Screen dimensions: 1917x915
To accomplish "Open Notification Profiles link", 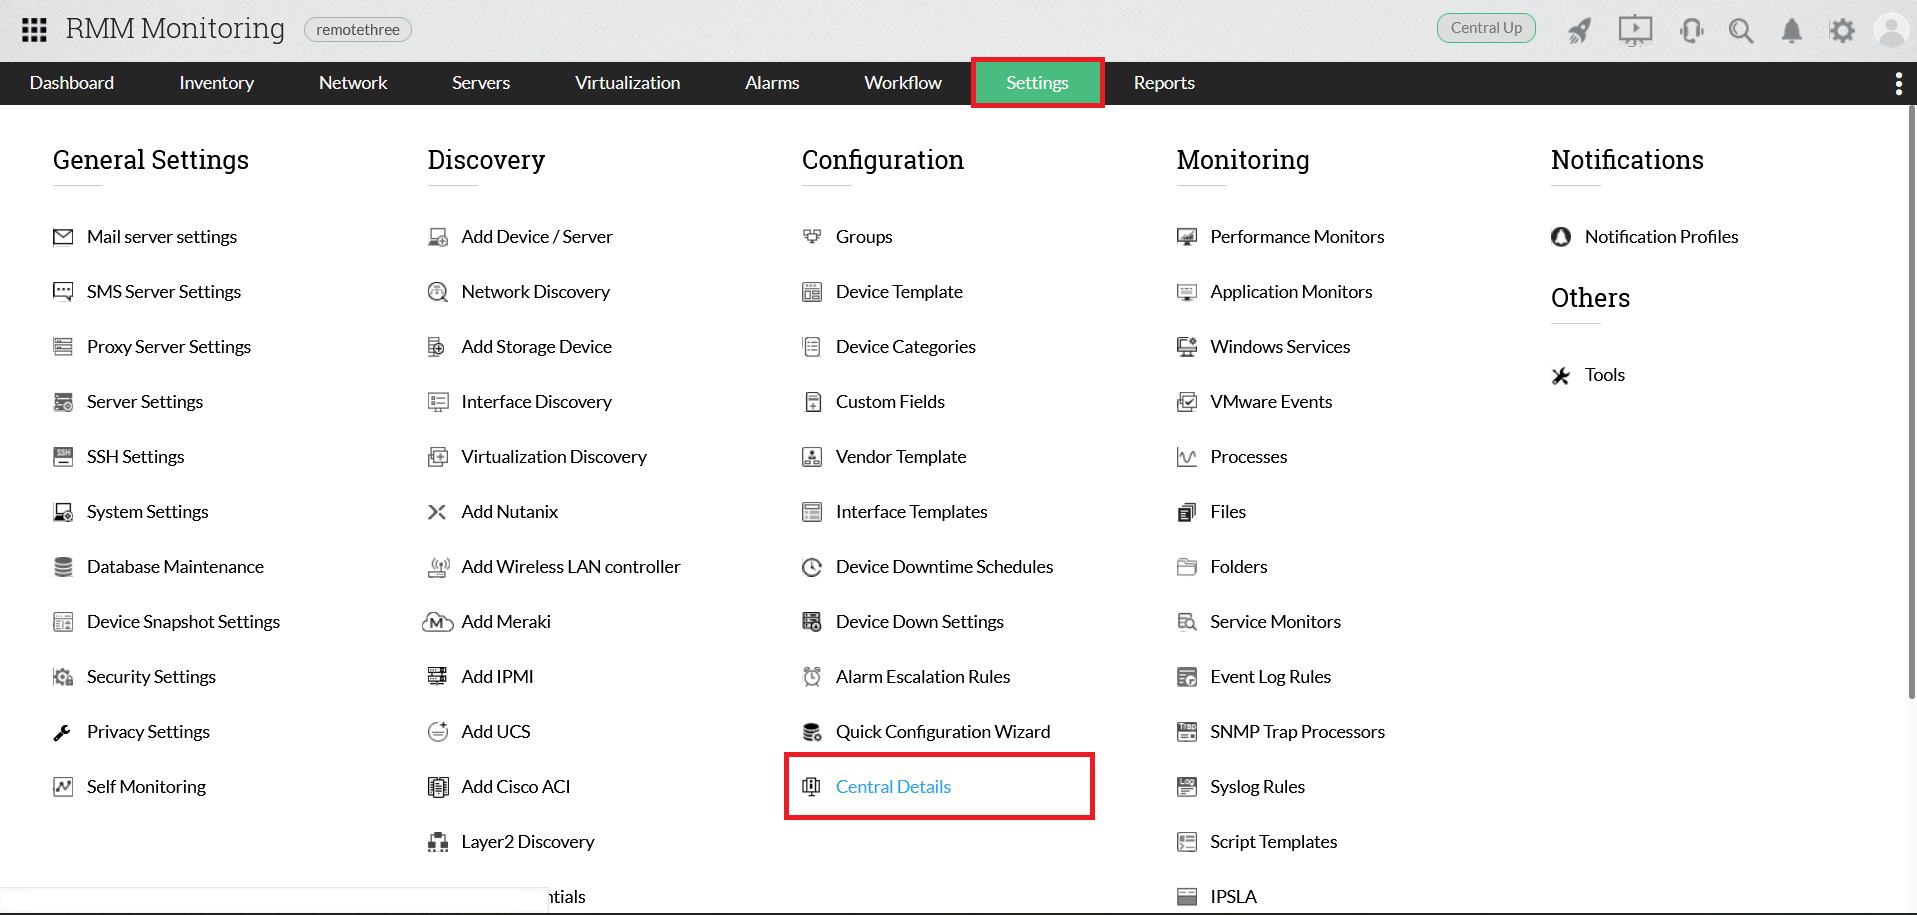I will [x=1661, y=237].
